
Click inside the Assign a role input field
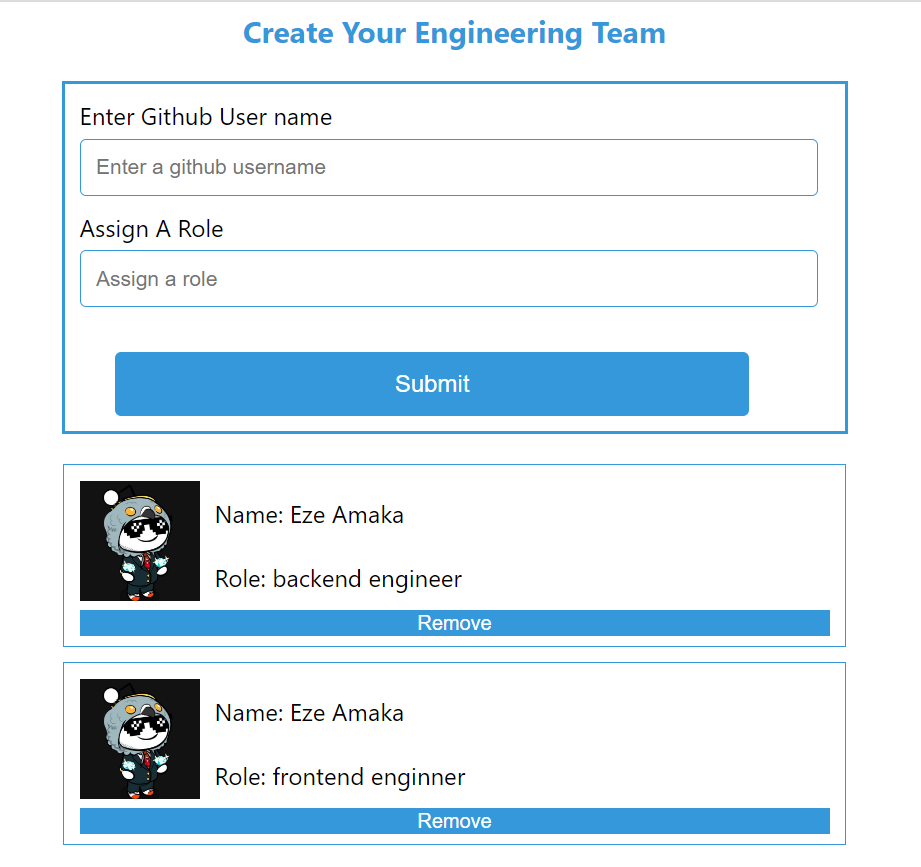[x=448, y=278]
